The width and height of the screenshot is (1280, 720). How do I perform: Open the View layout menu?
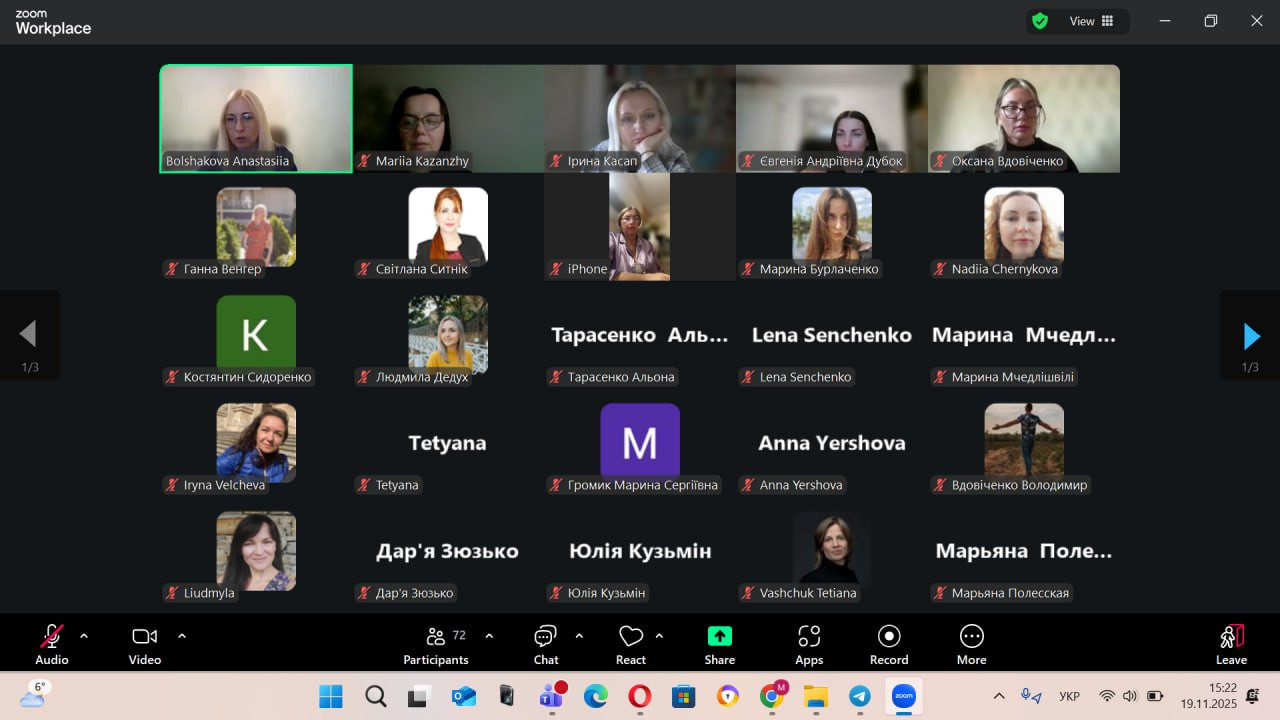[1091, 21]
